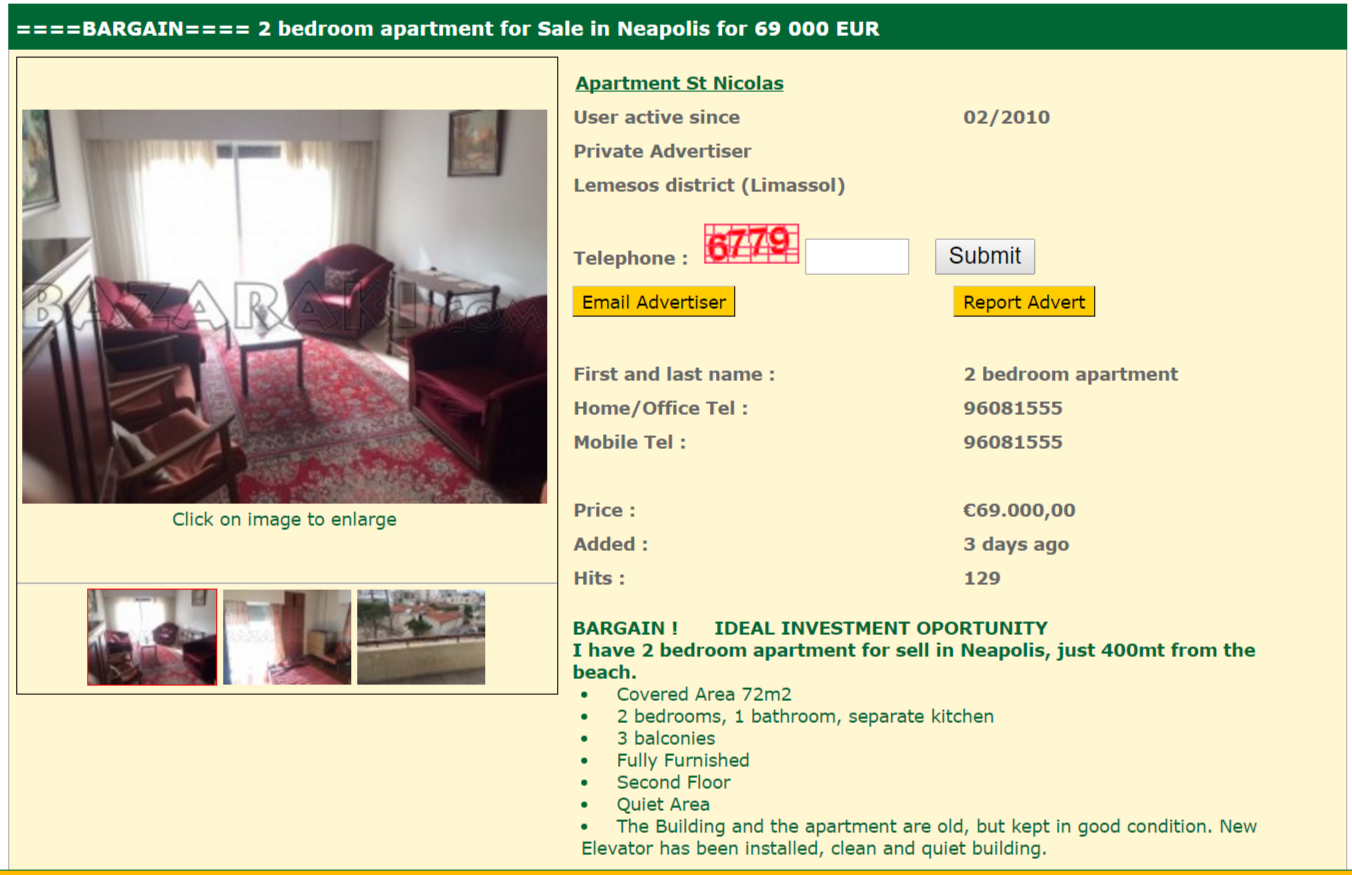
Task: Open the Apartment St Nicolas link
Action: point(679,83)
